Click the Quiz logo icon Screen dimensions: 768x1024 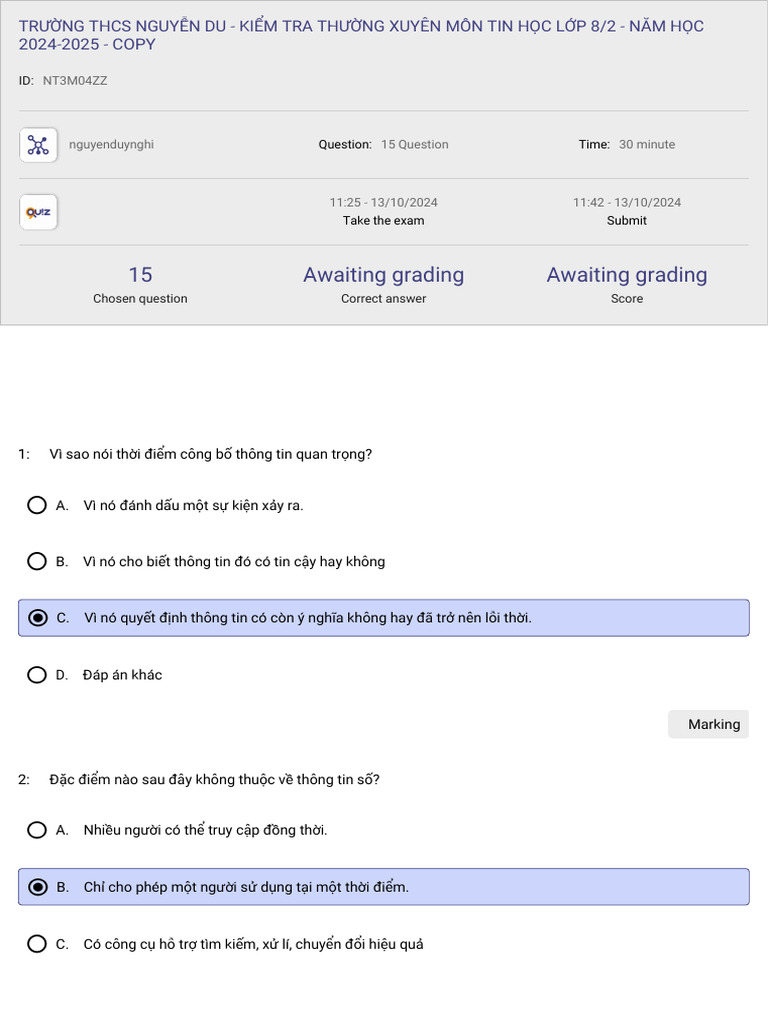point(38,212)
